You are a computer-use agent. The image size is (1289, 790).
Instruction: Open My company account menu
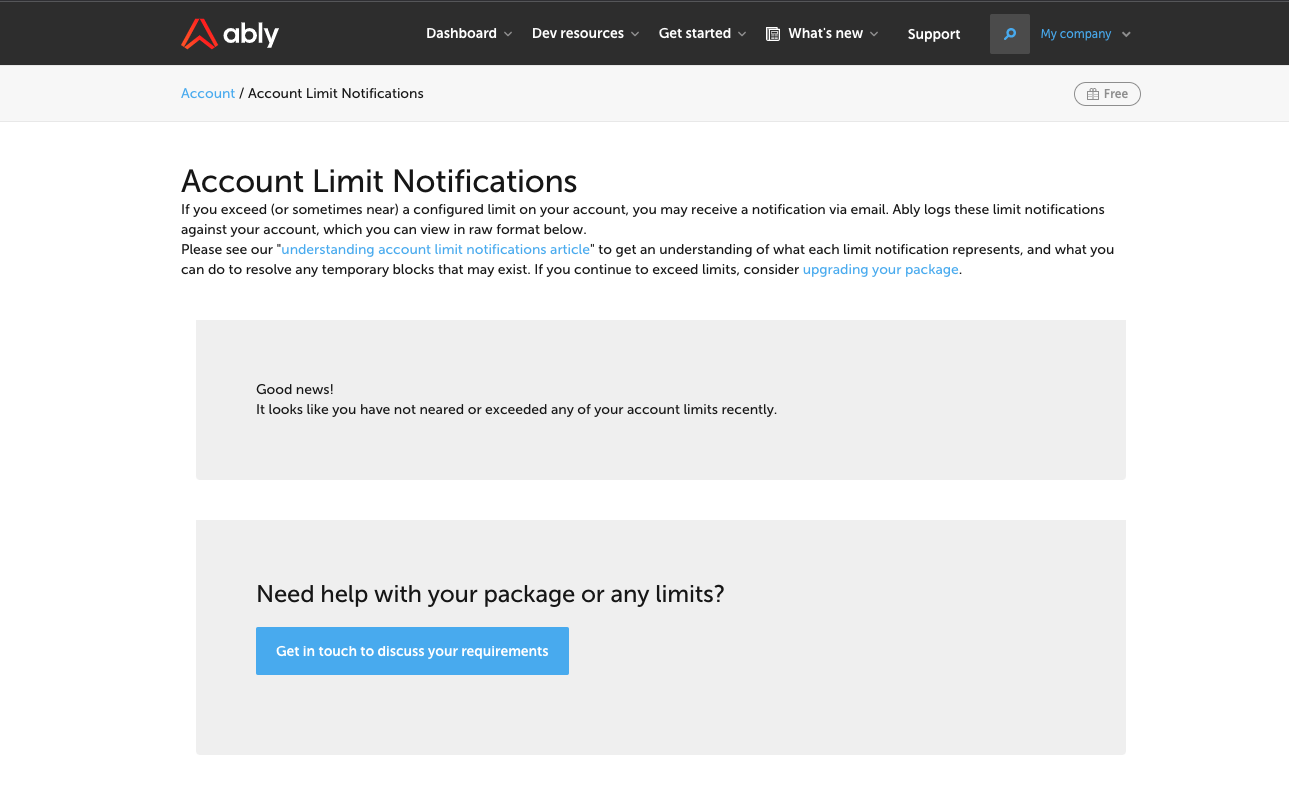(1076, 34)
